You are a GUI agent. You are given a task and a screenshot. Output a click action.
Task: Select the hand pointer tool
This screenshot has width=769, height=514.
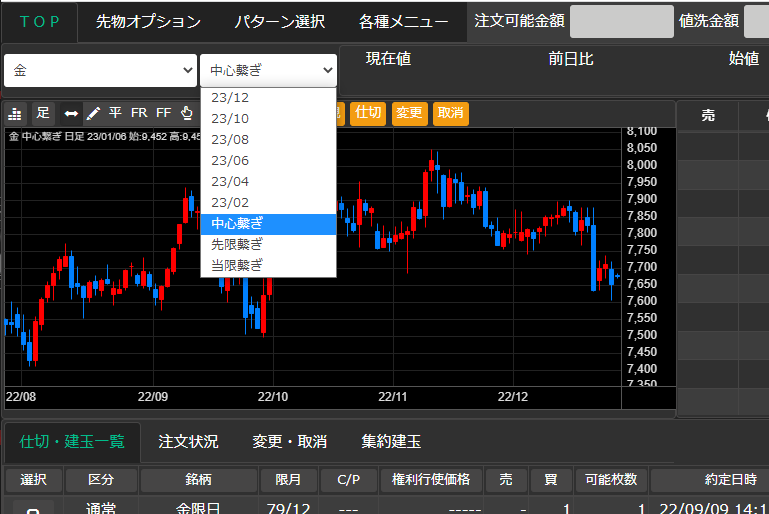click(185, 113)
